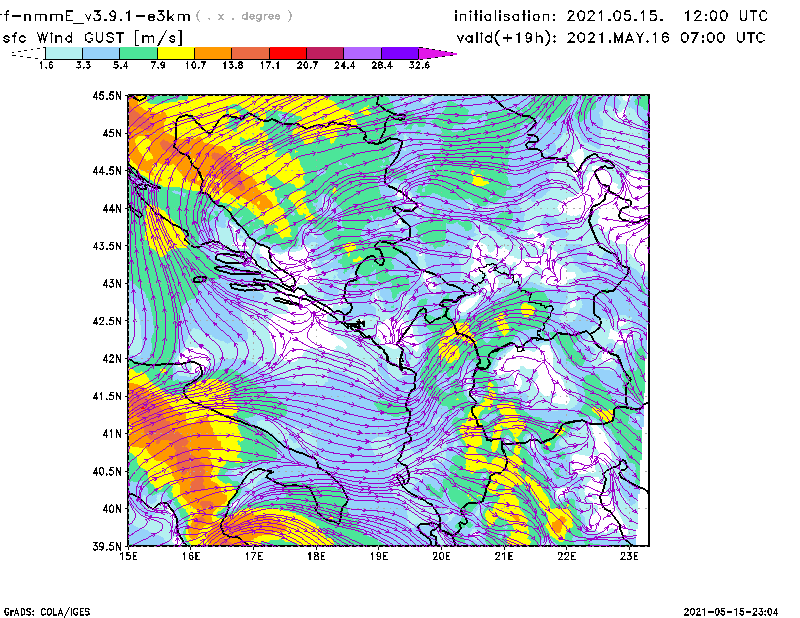Click the 15E longitude label

[x=128, y=556]
